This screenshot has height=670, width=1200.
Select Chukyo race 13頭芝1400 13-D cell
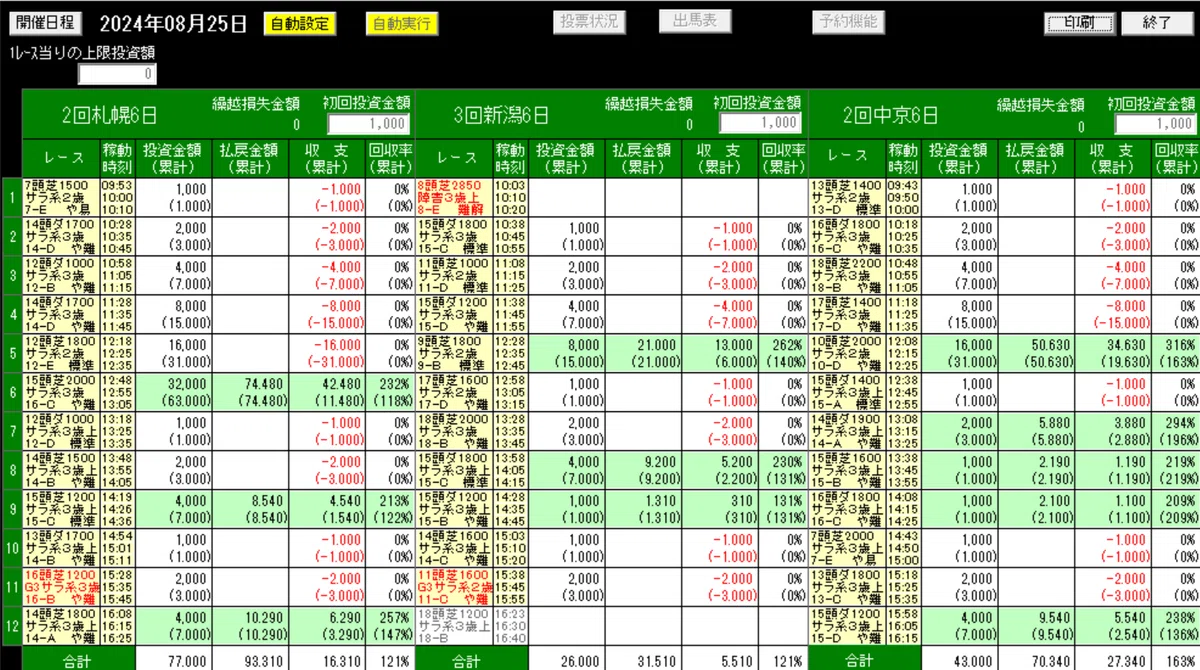pos(847,198)
